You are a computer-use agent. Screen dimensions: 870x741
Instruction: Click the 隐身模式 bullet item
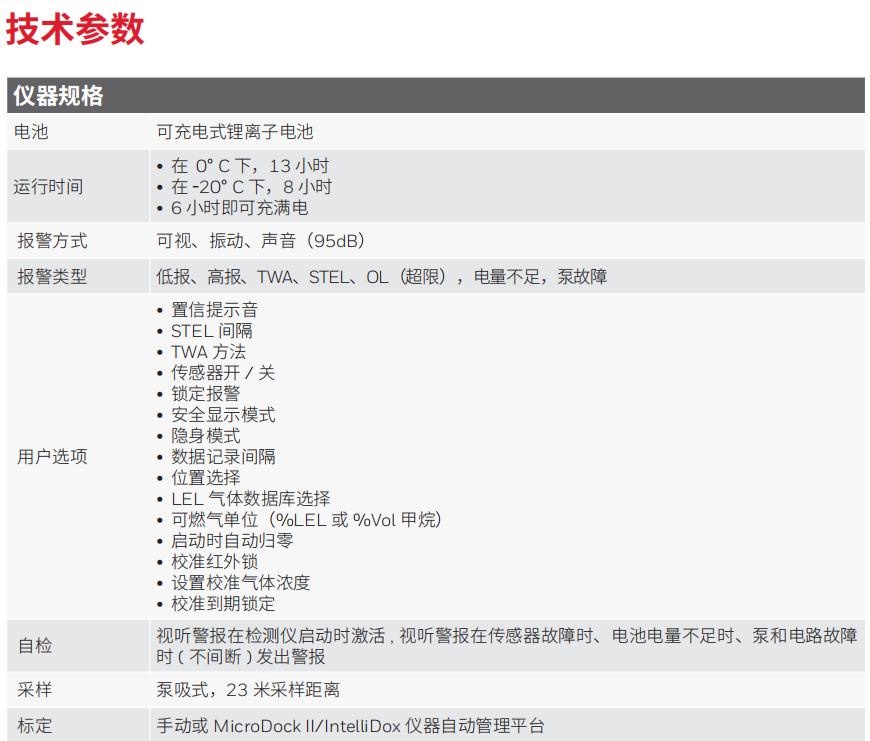205,436
